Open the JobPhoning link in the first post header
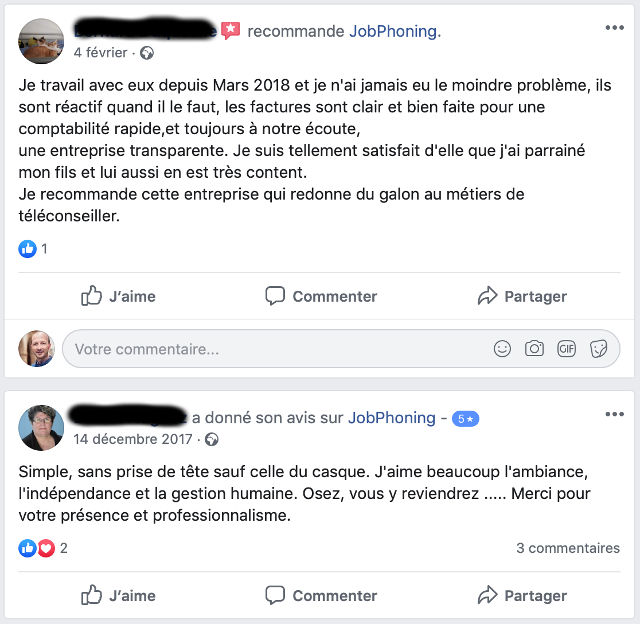The height and width of the screenshot is (624, 640). pos(394,31)
